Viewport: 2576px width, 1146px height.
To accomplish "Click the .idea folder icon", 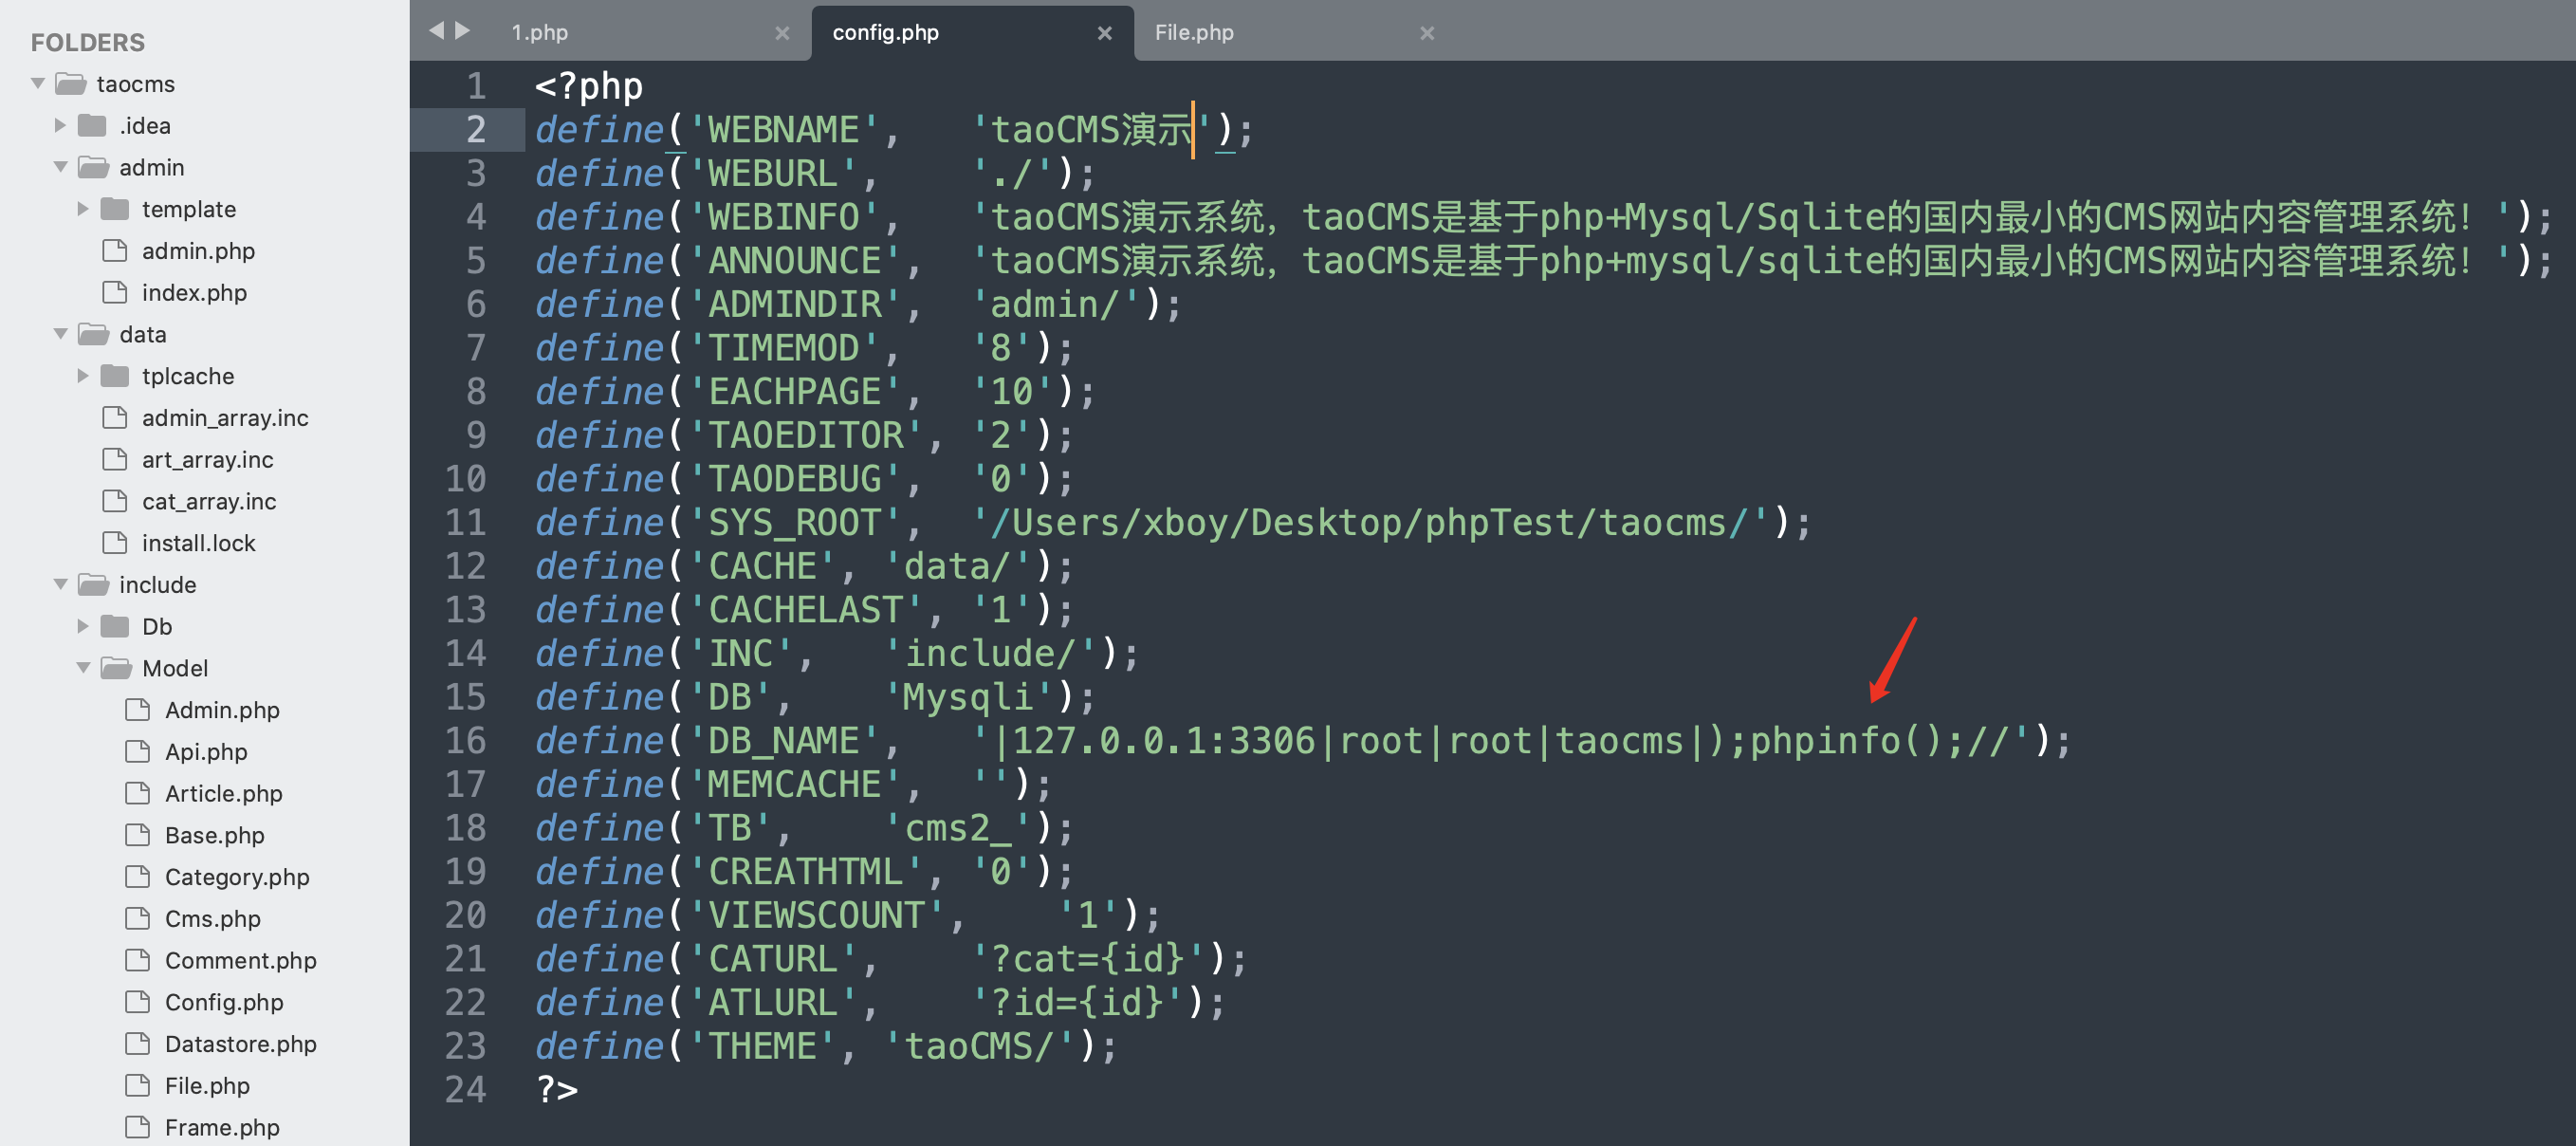I will [x=92, y=126].
